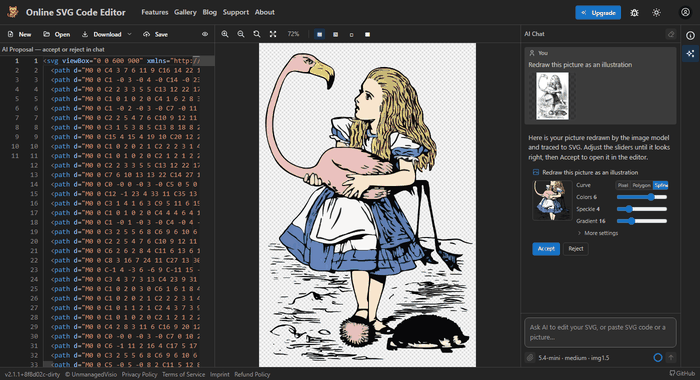Adjust the Gradient slider

coord(642,221)
